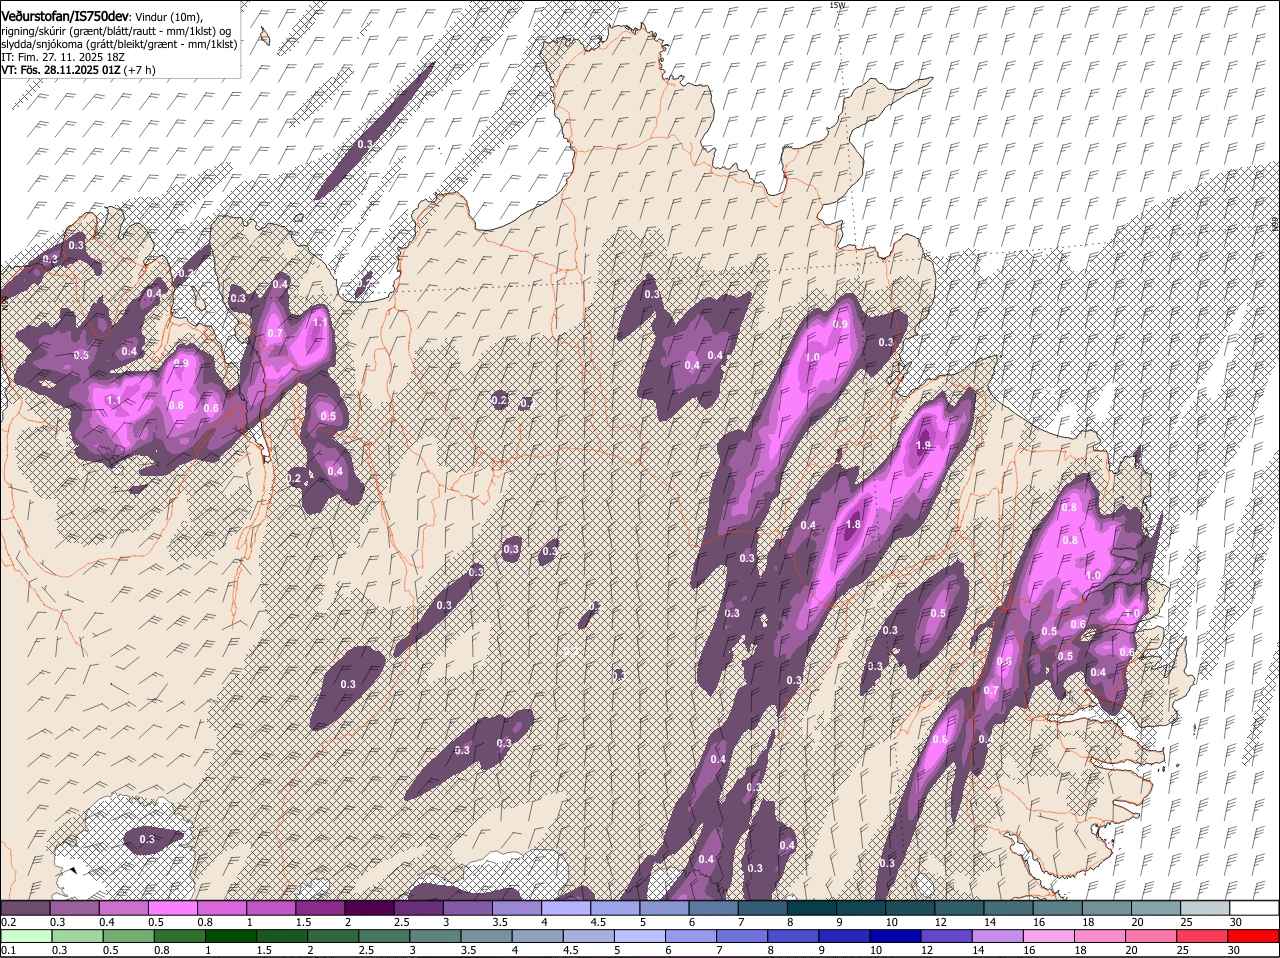Image resolution: width=1280 pixels, height=958 pixels.
Task: Click the 0.4 label on the snow scale
Action: 107,922
